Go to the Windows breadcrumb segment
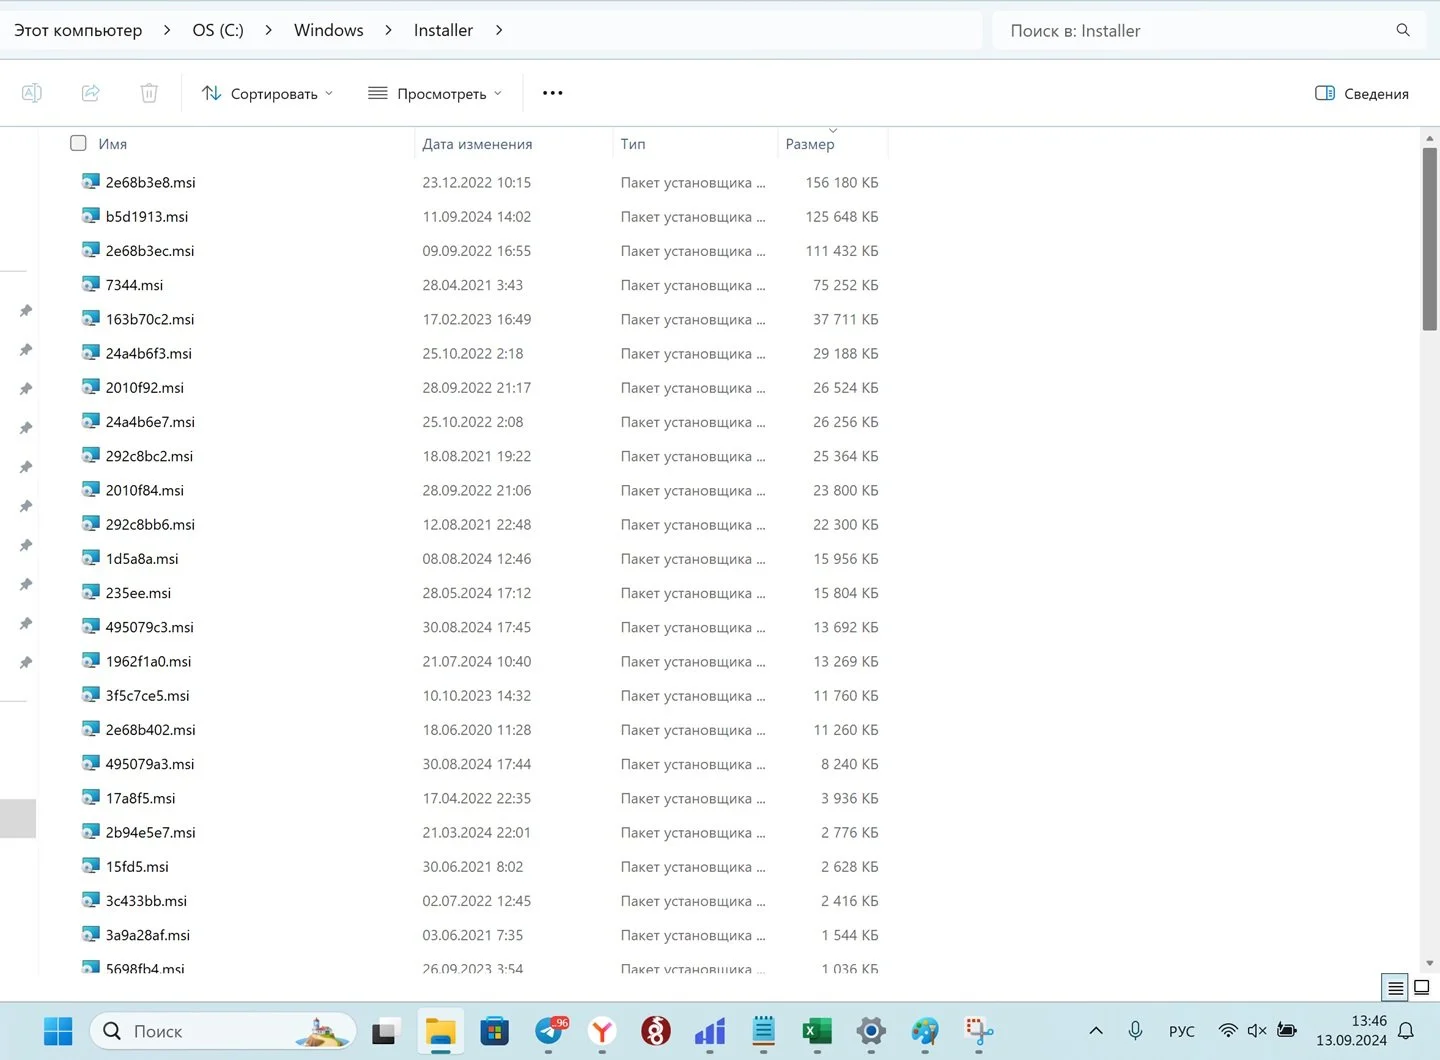This screenshot has width=1440, height=1060. (328, 30)
